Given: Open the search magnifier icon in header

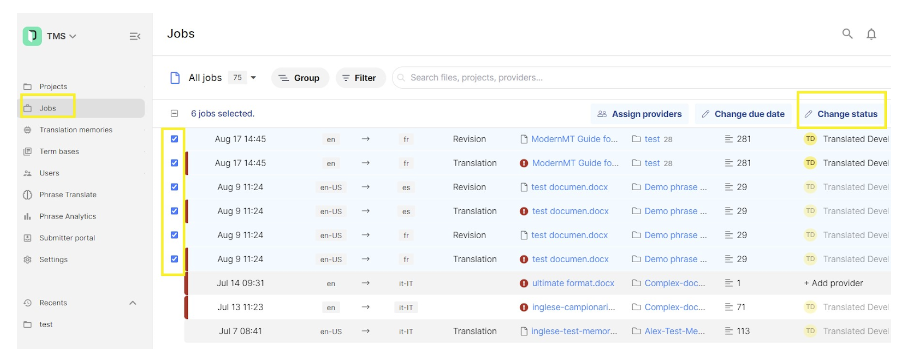Looking at the screenshot, I should point(847,33).
